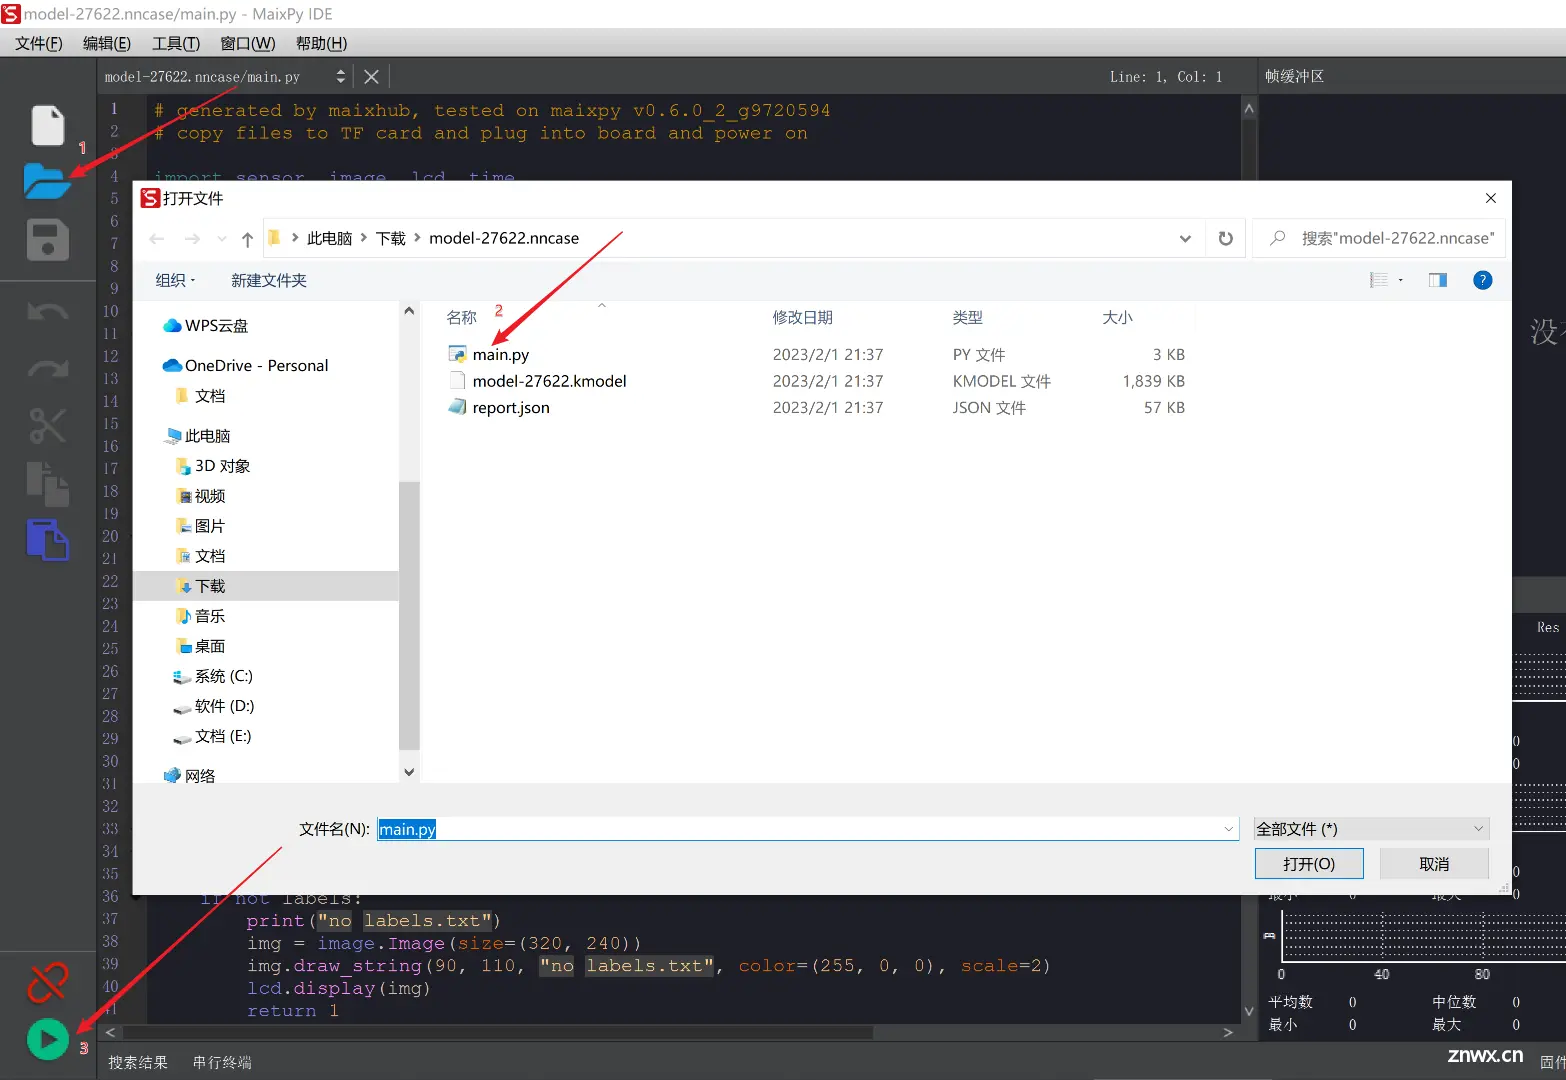Switch to 串行终端 tab
Screen dimensions: 1566x1080
222,1063
